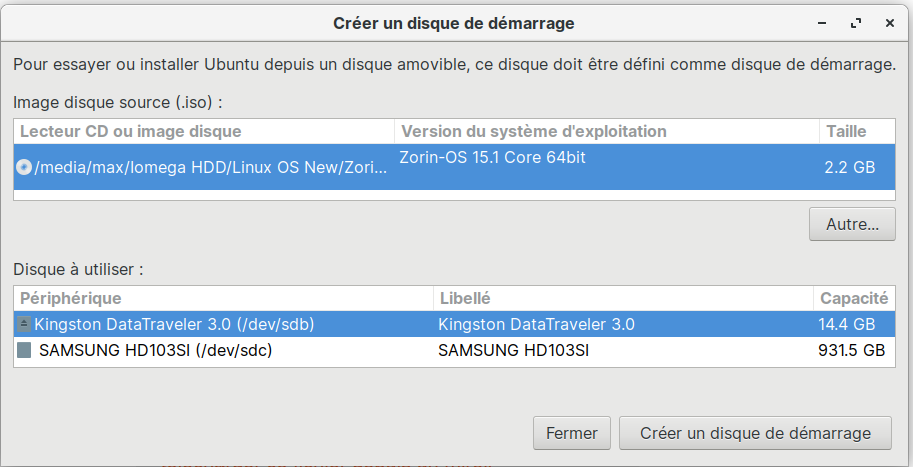Open the Autre... file chooser
913x467 pixels.
[852, 225]
